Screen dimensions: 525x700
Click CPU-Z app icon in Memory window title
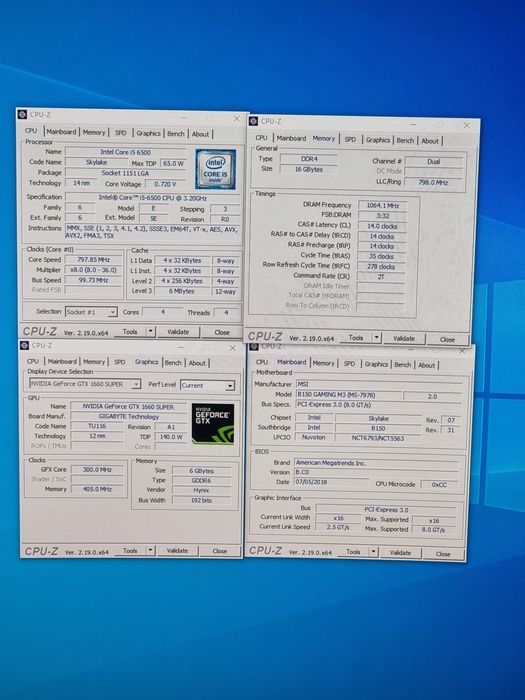[254, 121]
